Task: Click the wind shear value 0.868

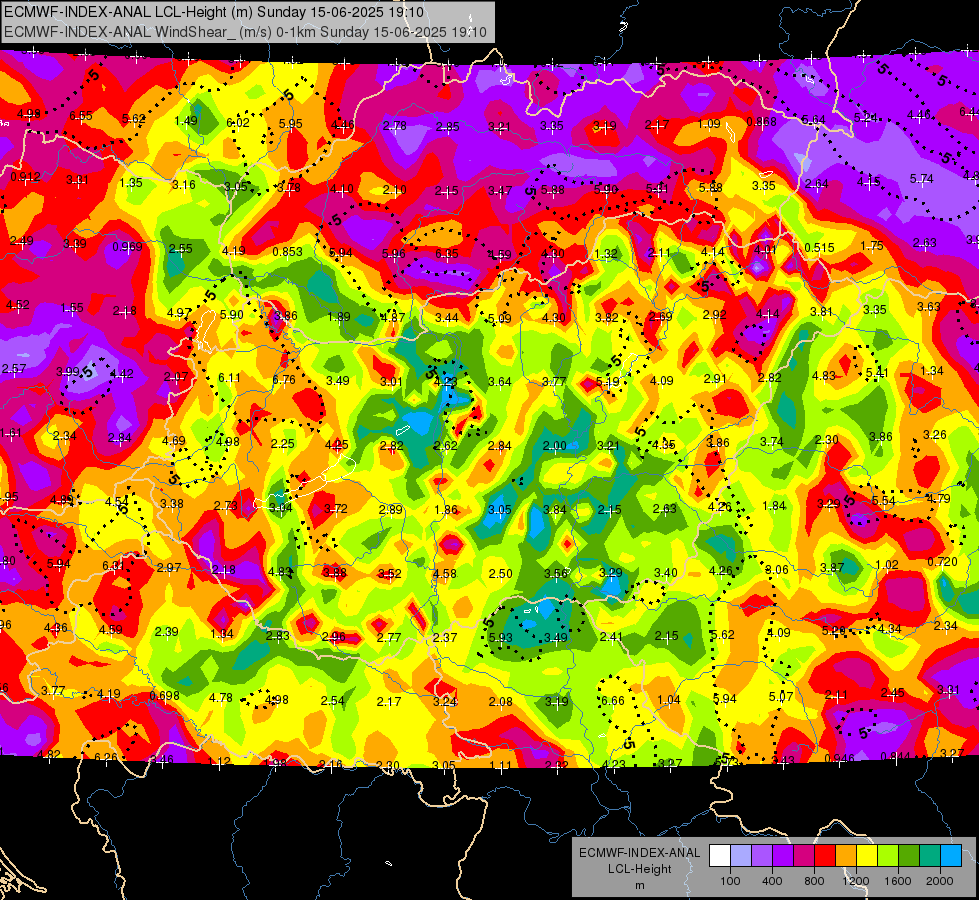Action: coord(762,122)
